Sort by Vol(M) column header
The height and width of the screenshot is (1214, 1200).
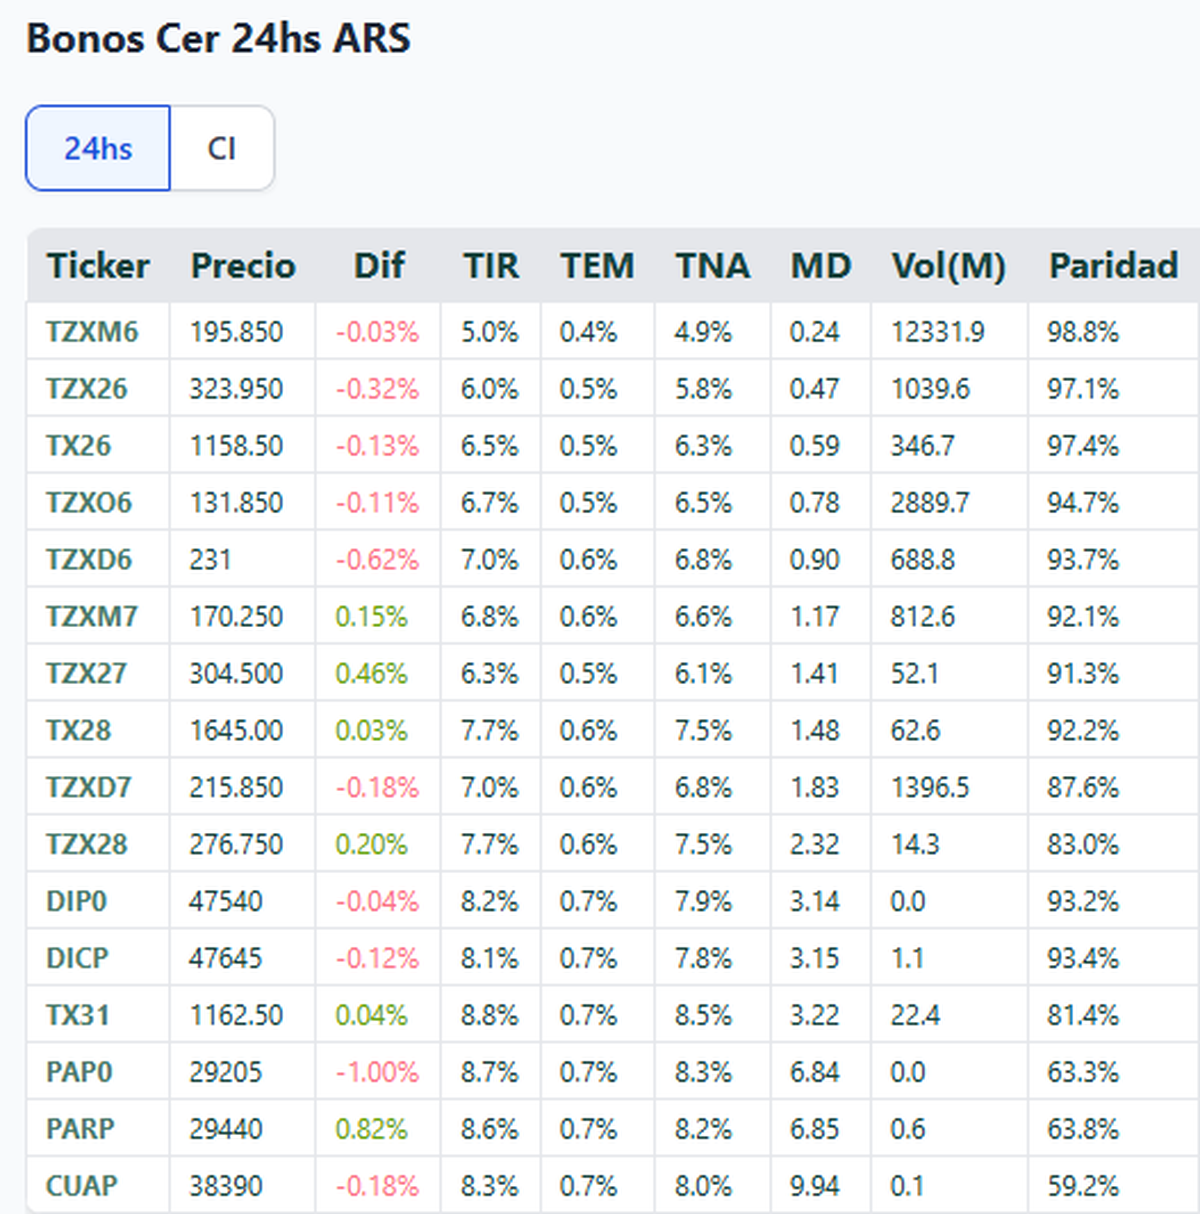coord(948,266)
